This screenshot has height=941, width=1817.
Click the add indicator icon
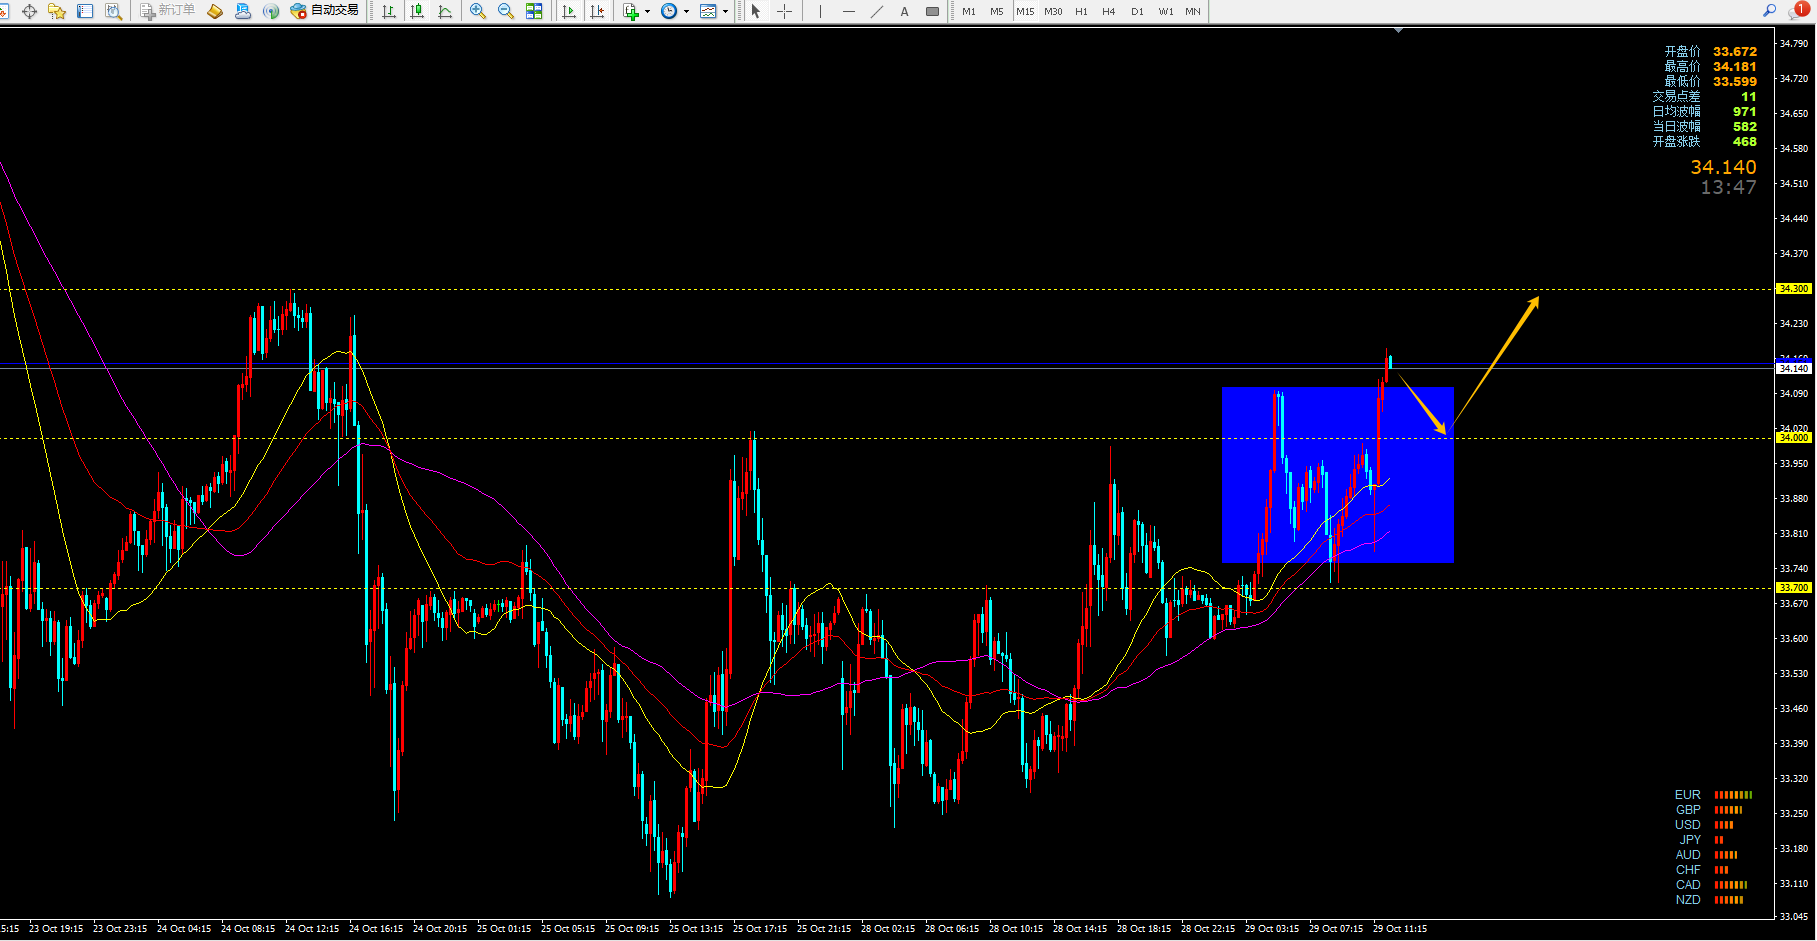click(x=630, y=11)
